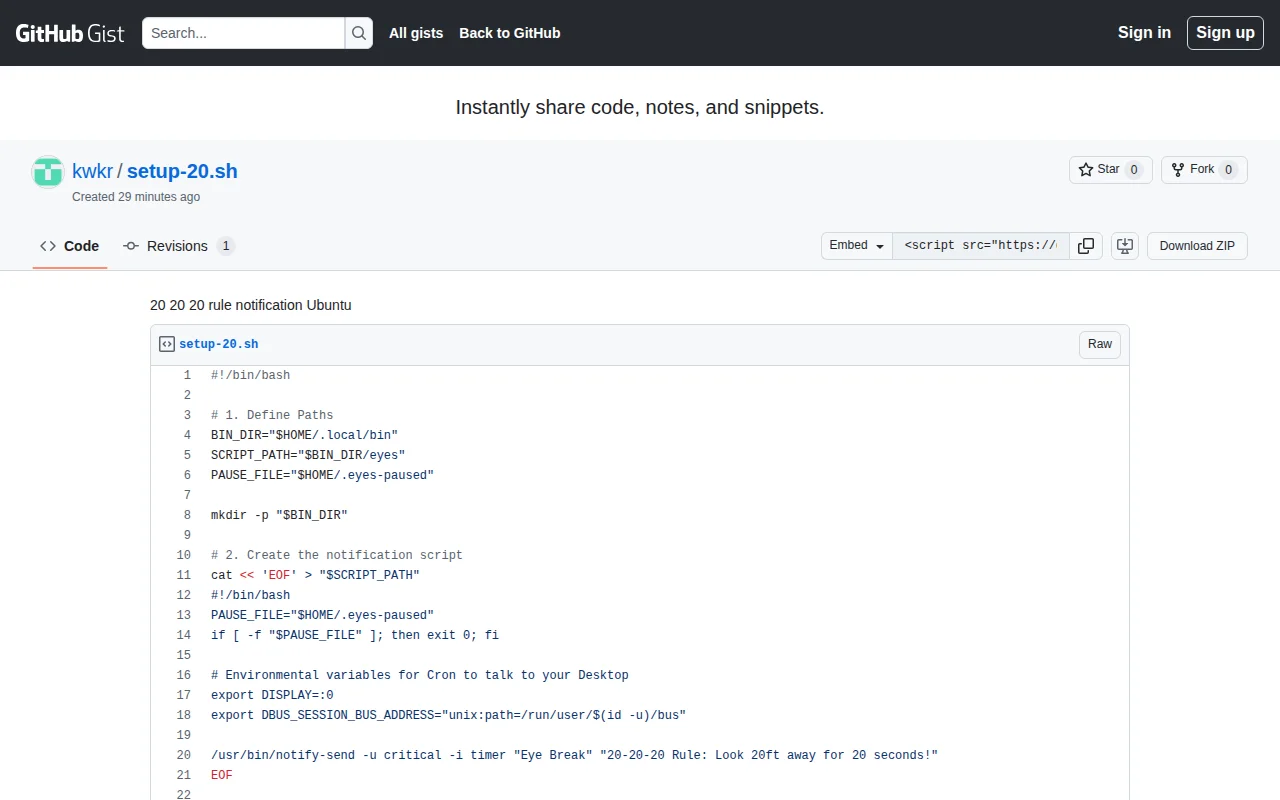
Task: Click the code brackets icon on Code tab
Action: click(x=48, y=246)
